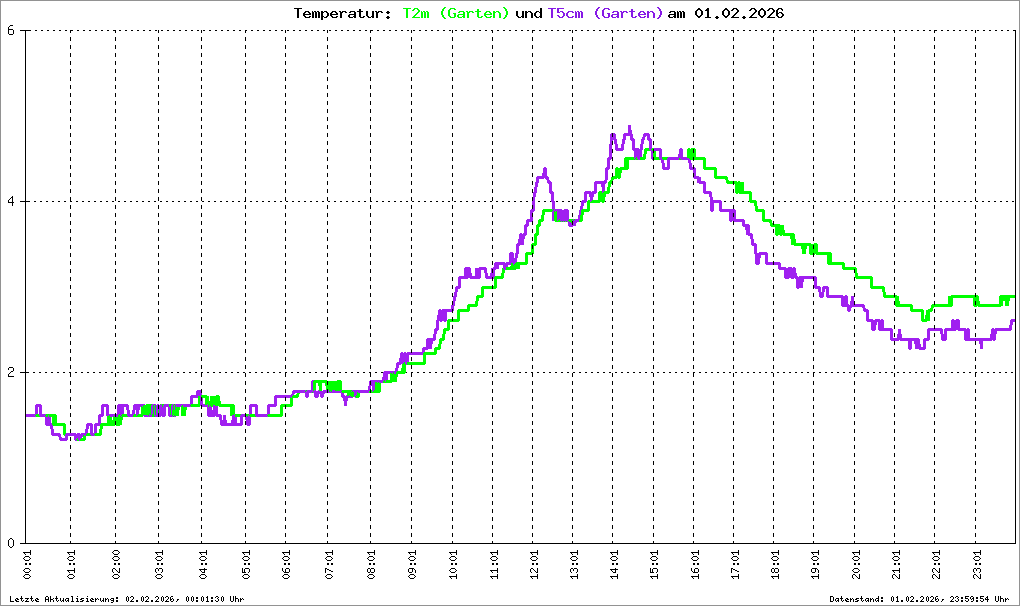Click the purple 'T5cm (Garten)' legend label
The width and height of the screenshot is (1020, 606).
coord(605,13)
